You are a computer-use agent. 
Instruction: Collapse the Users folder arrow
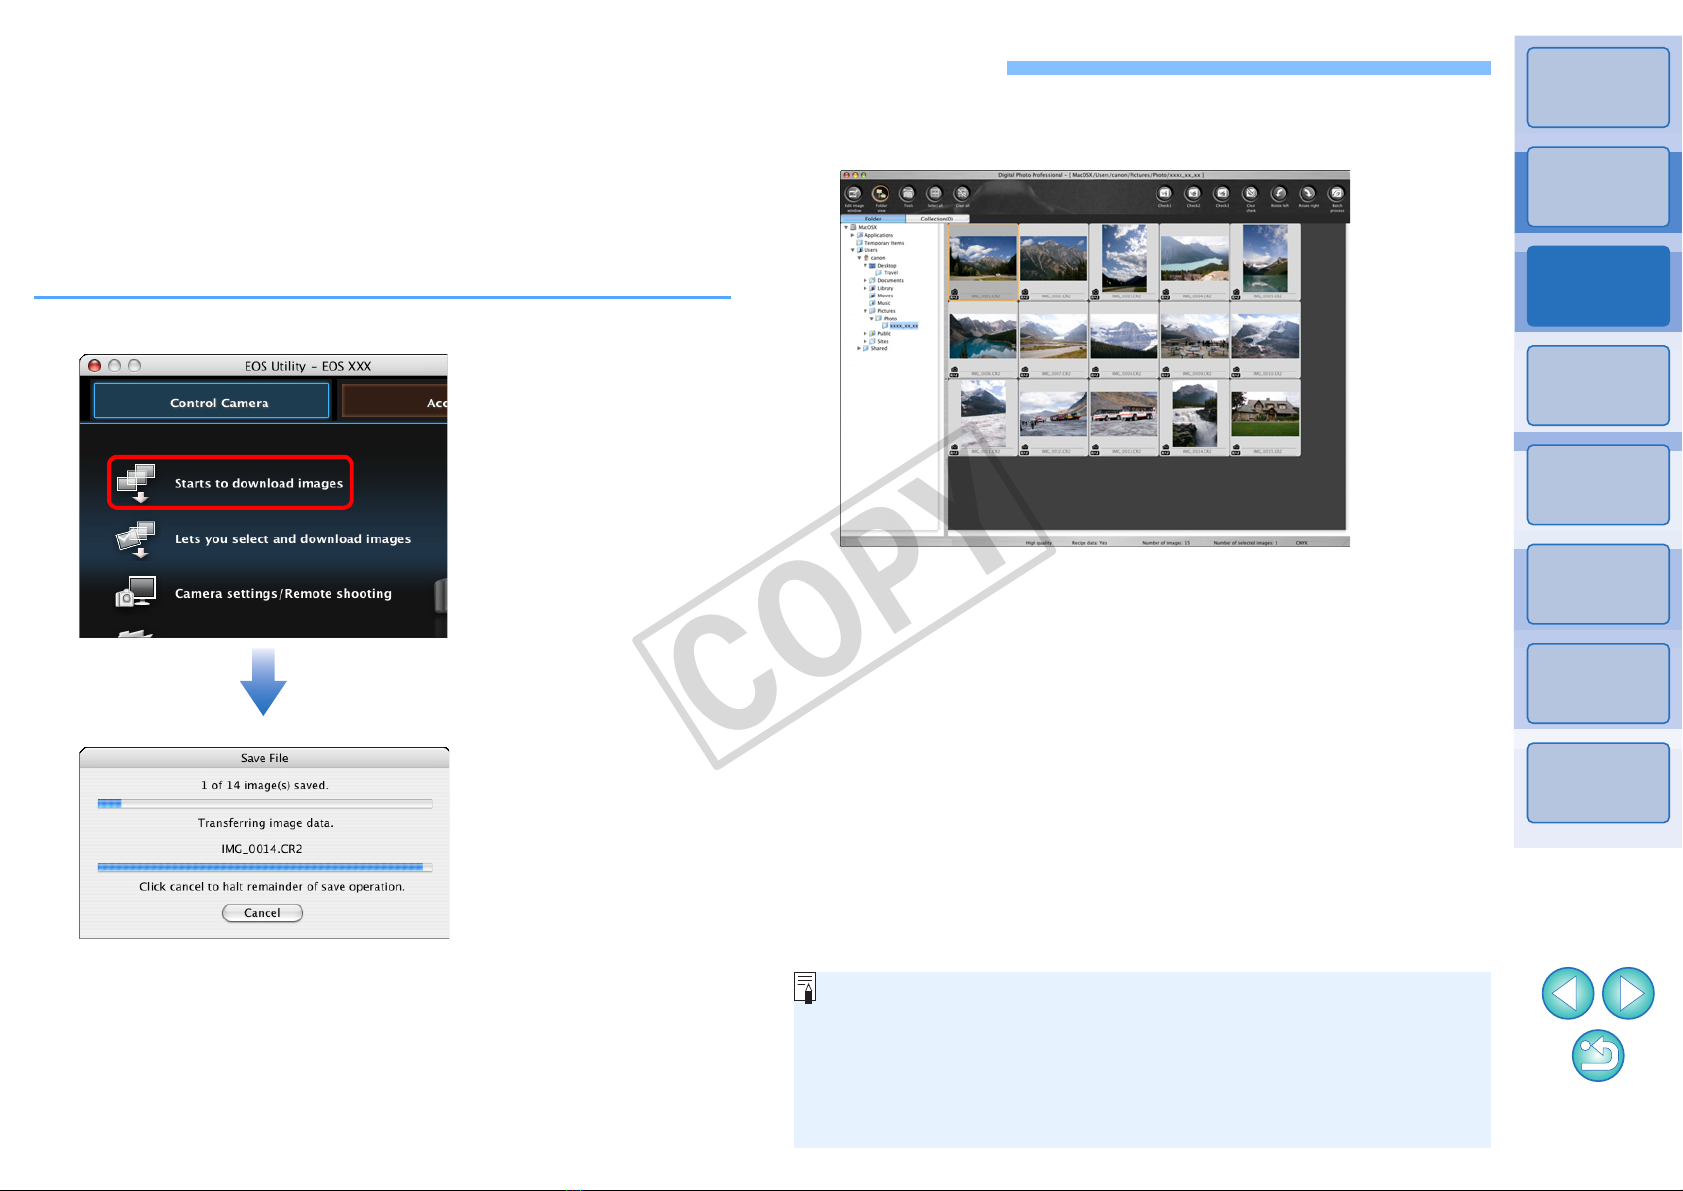853,250
